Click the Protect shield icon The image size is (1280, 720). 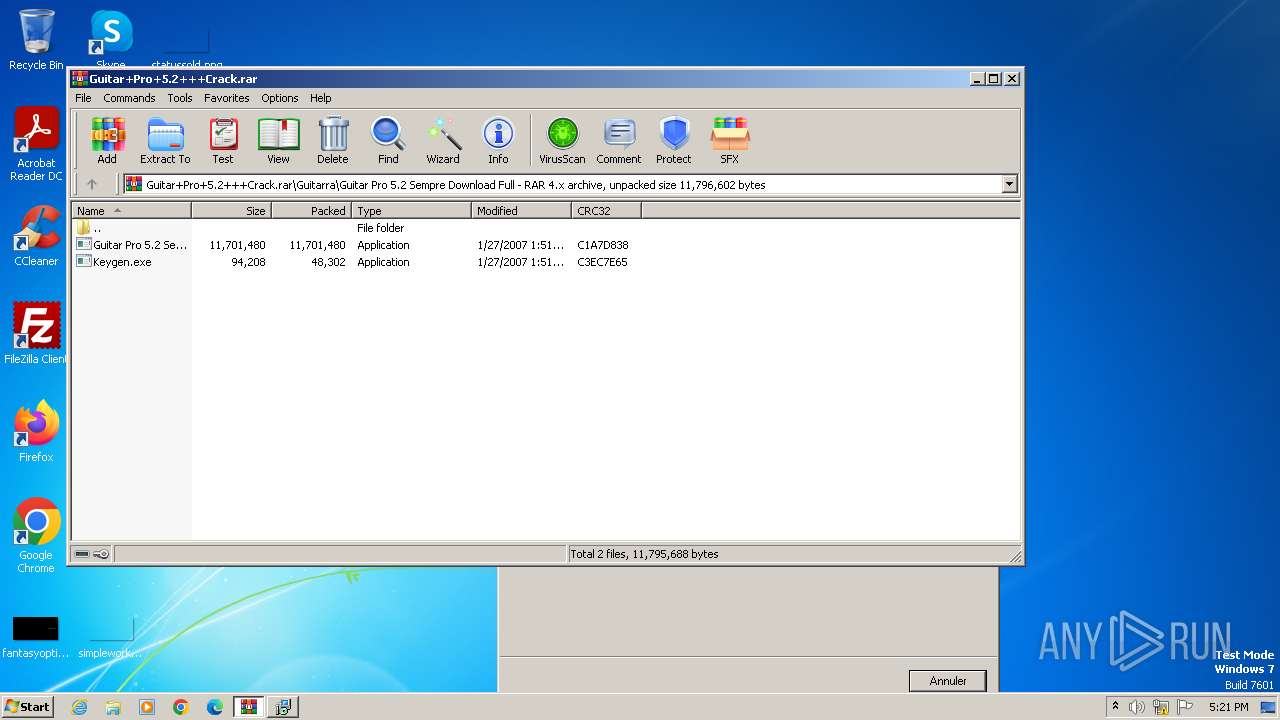point(674,140)
